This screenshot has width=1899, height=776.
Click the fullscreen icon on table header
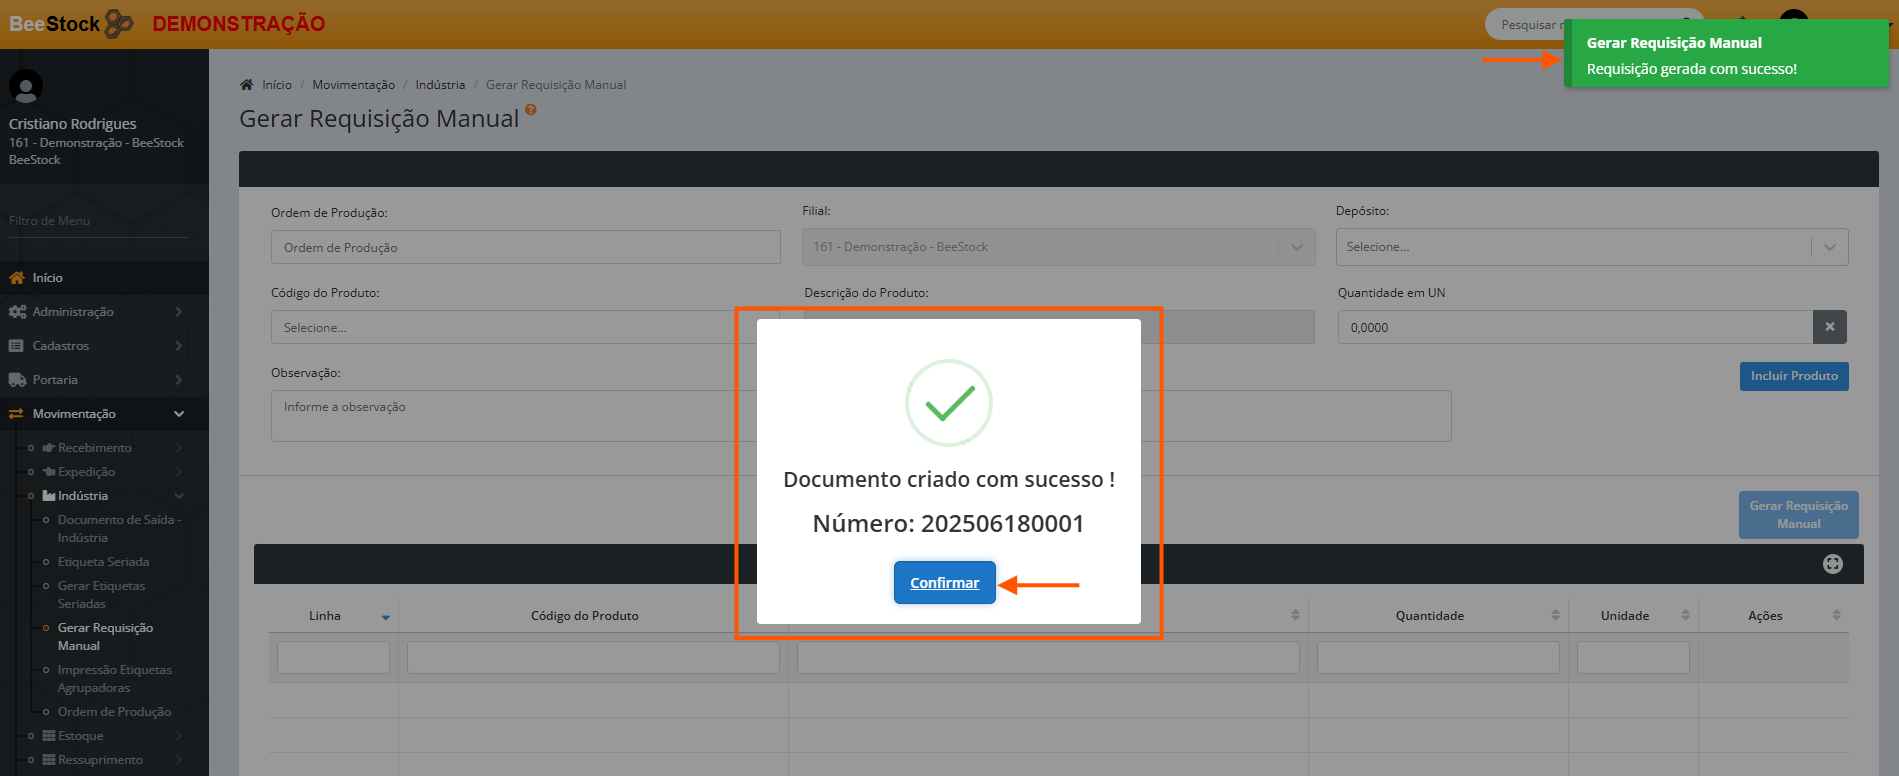click(1832, 564)
